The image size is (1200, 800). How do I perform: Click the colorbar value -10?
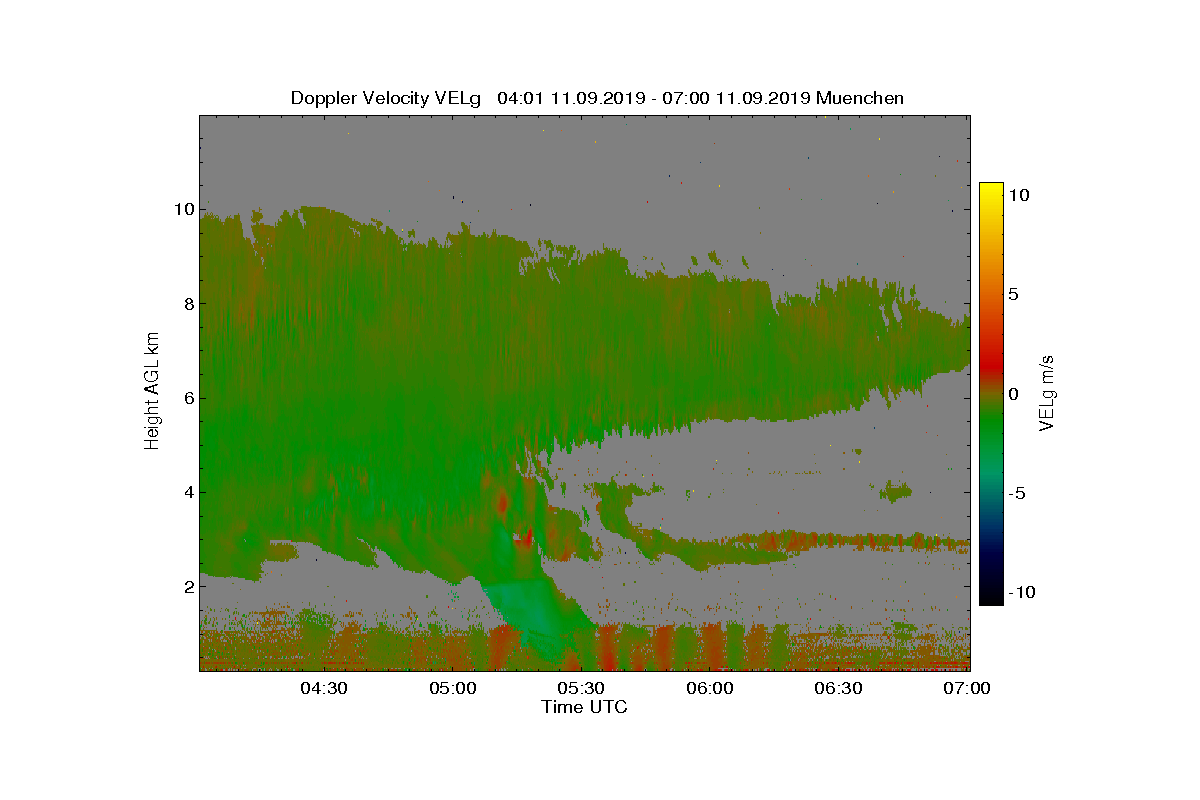click(x=1022, y=592)
